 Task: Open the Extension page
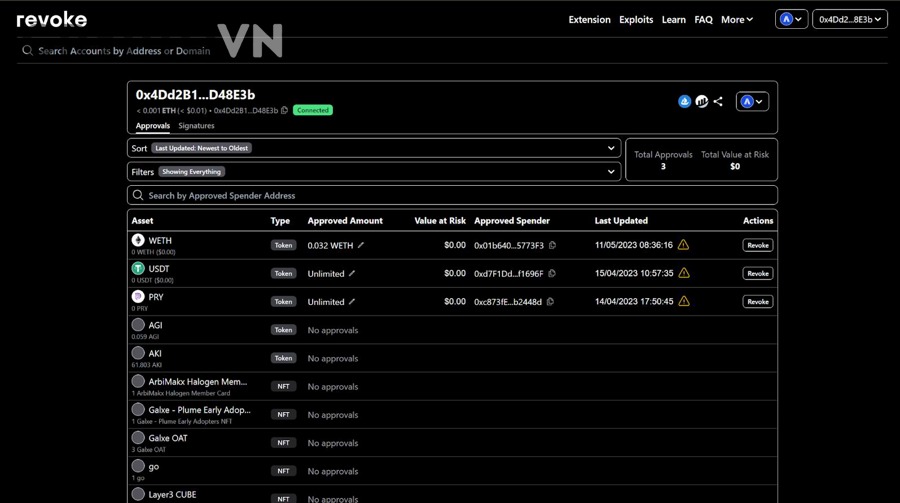coord(589,20)
